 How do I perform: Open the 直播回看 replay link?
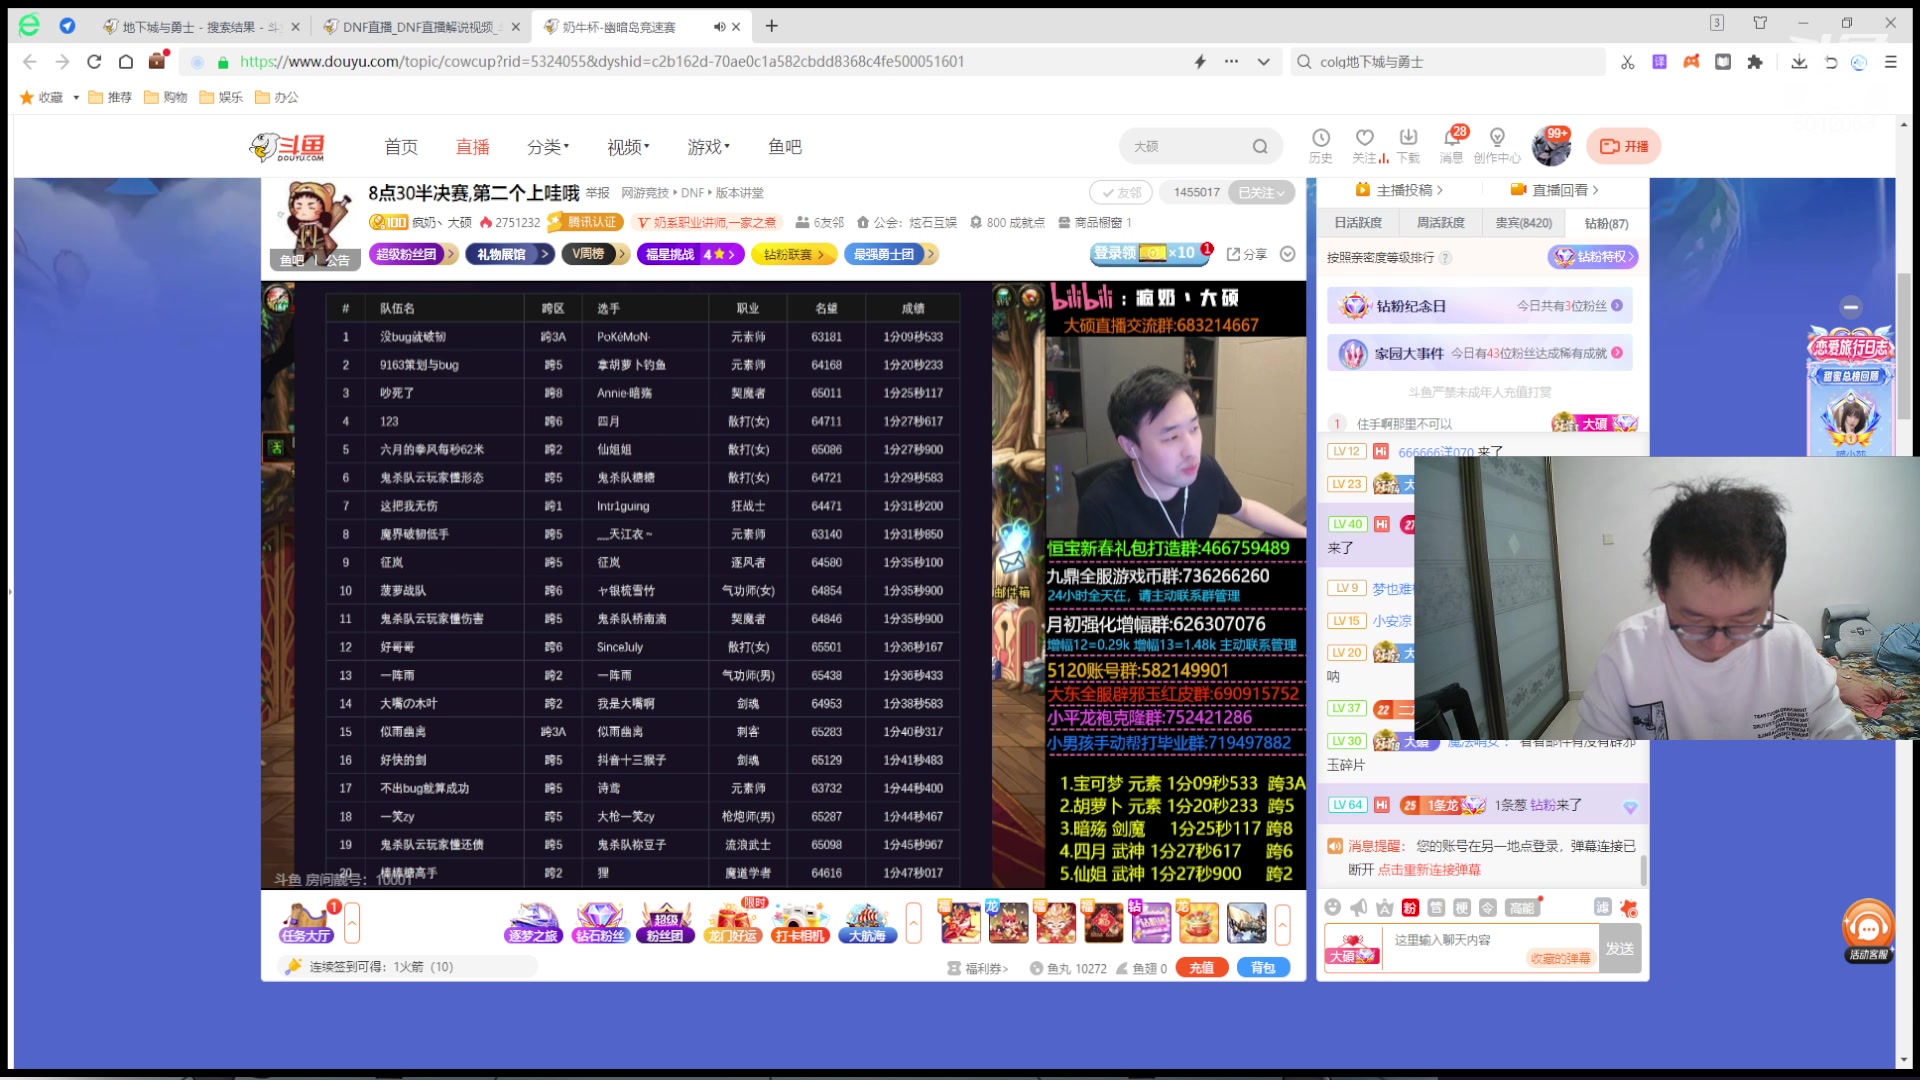click(1554, 190)
